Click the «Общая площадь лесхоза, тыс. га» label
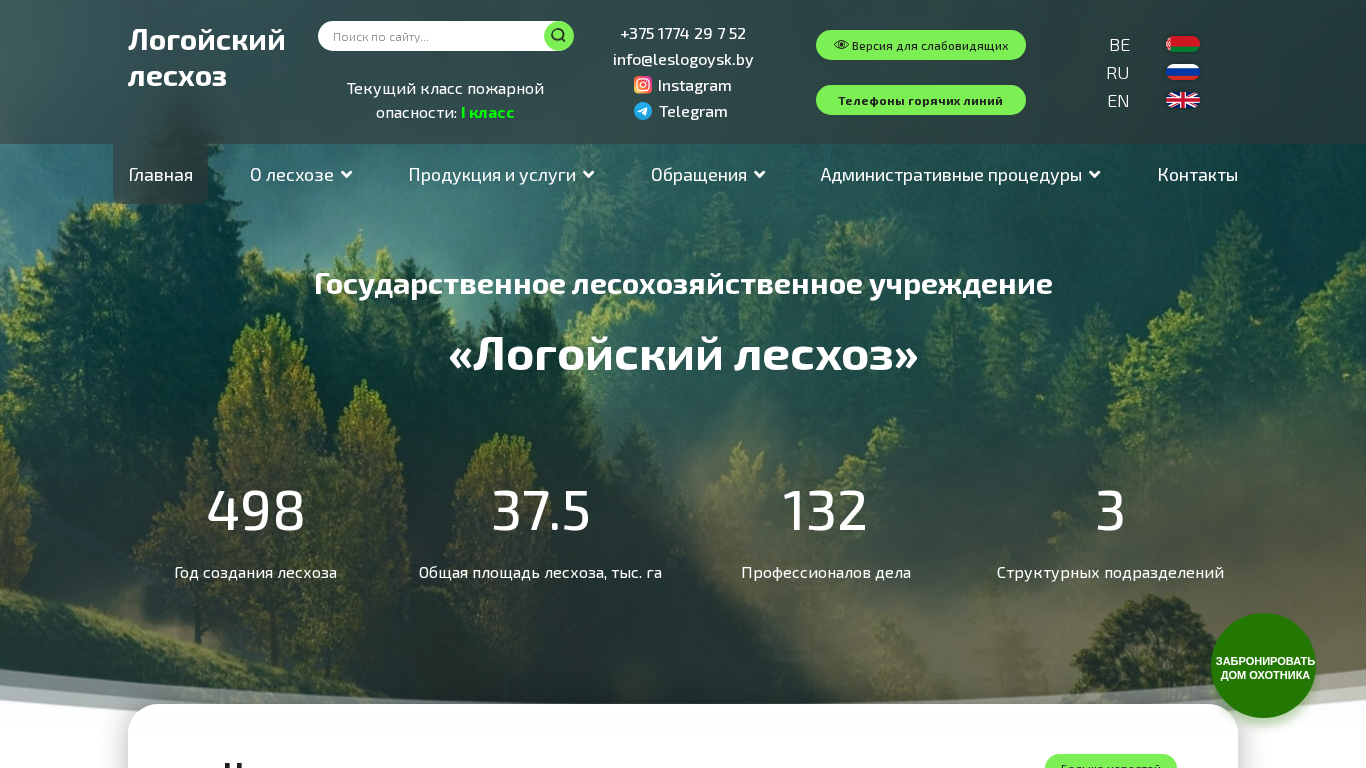Screen dimensions: 1366x768 tap(540, 573)
